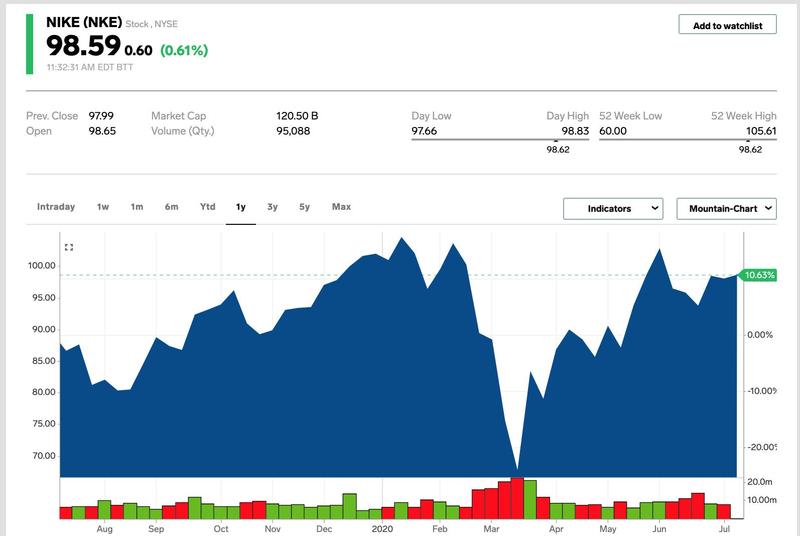Select the 1w range tab
Viewport: 800px width, 536px height.
coord(103,207)
